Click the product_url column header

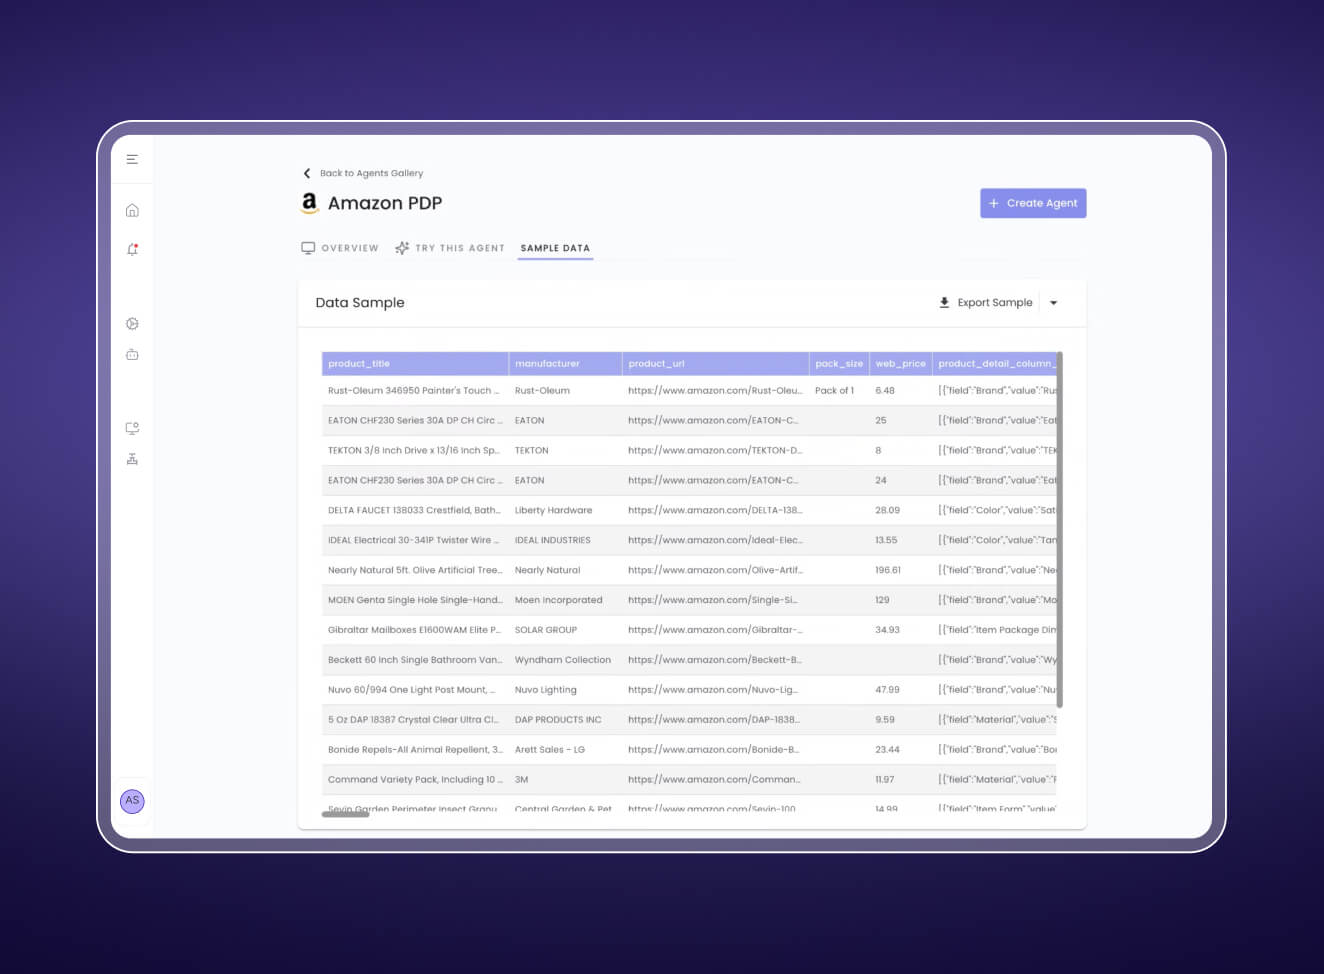coord(715,364)
